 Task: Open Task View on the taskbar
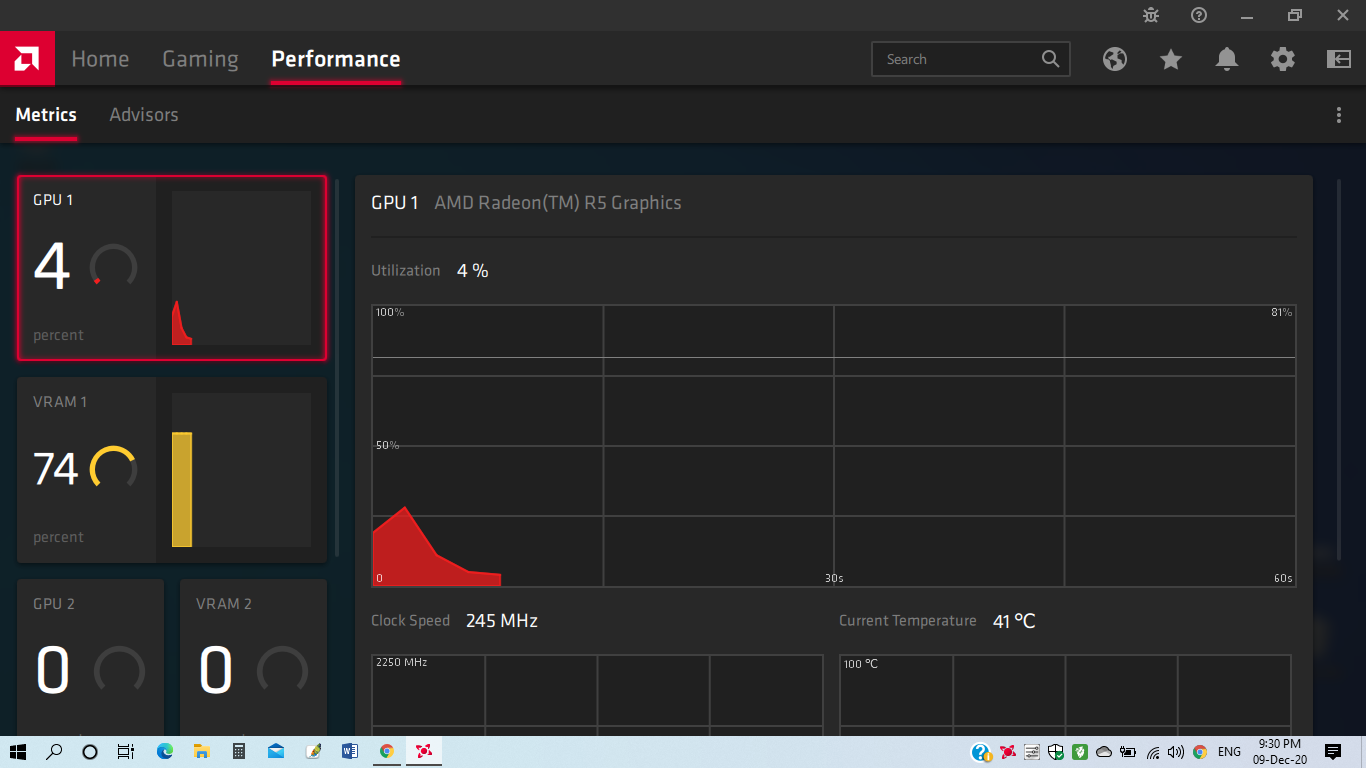tap(126, 752)
